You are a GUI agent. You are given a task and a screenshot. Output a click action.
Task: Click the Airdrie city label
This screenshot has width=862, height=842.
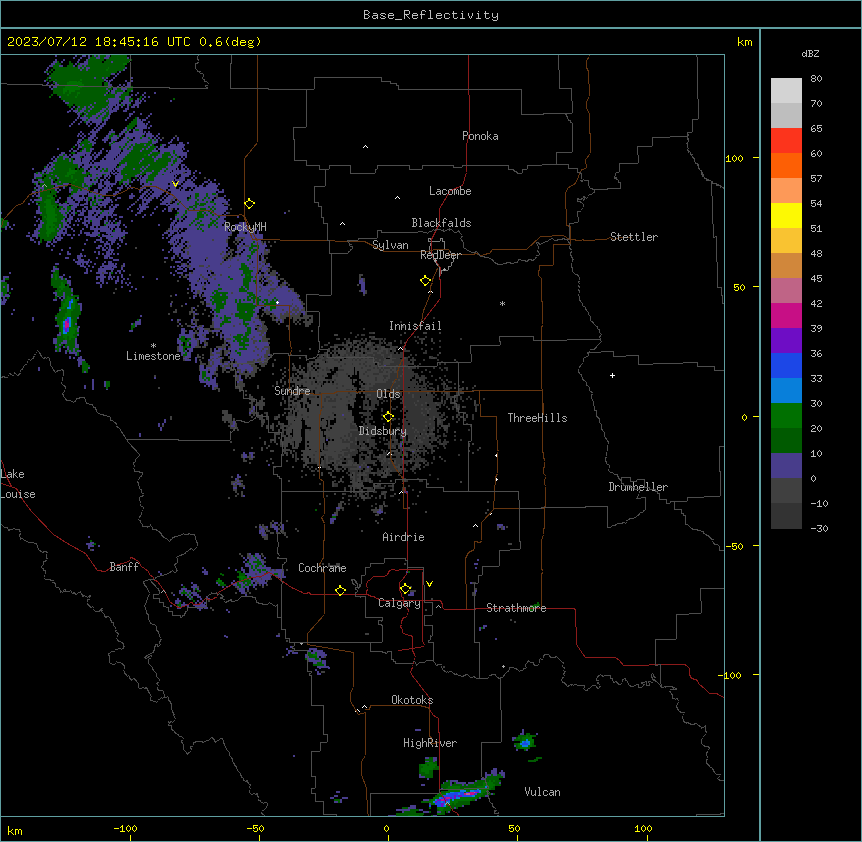click(403, 537)
